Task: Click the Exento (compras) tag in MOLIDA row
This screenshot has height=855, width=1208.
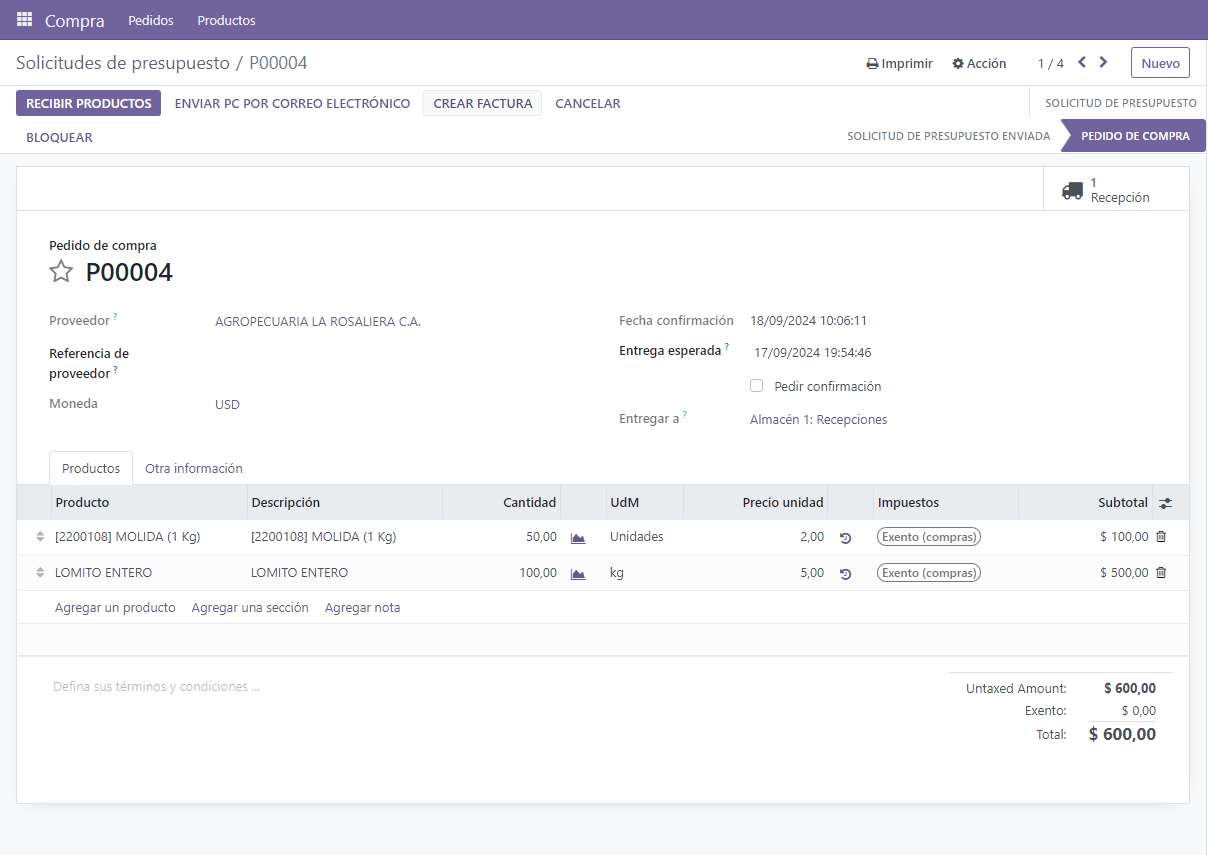Action: (x=929, y=537)
